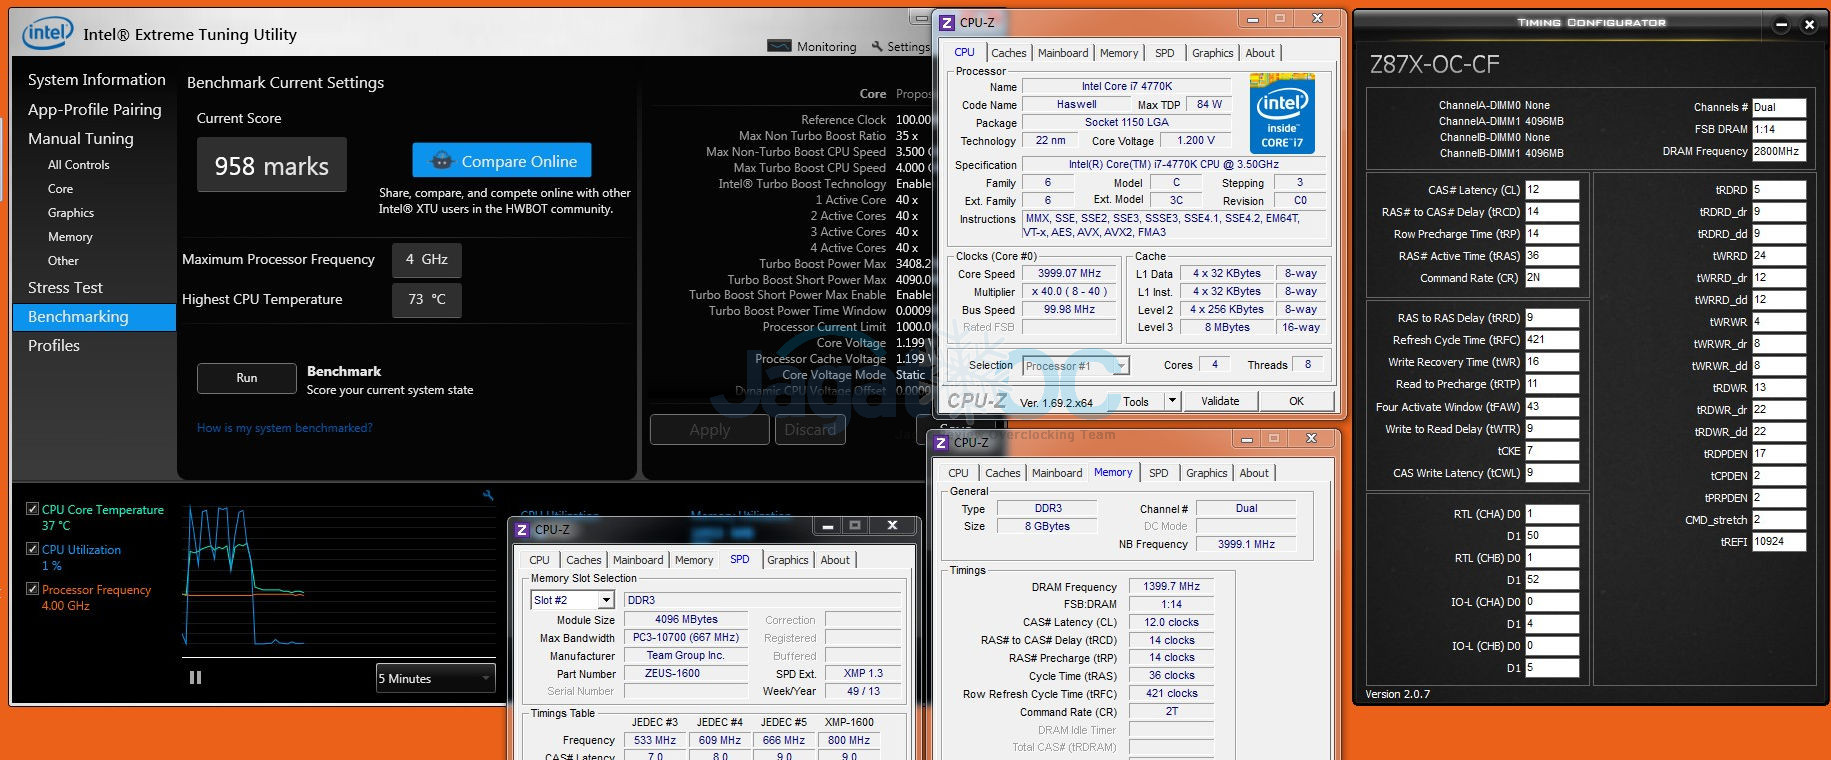Expand the Slot #2 memory slot dropdown
This screenshot has height=760, width=1831.
[605, 600]
